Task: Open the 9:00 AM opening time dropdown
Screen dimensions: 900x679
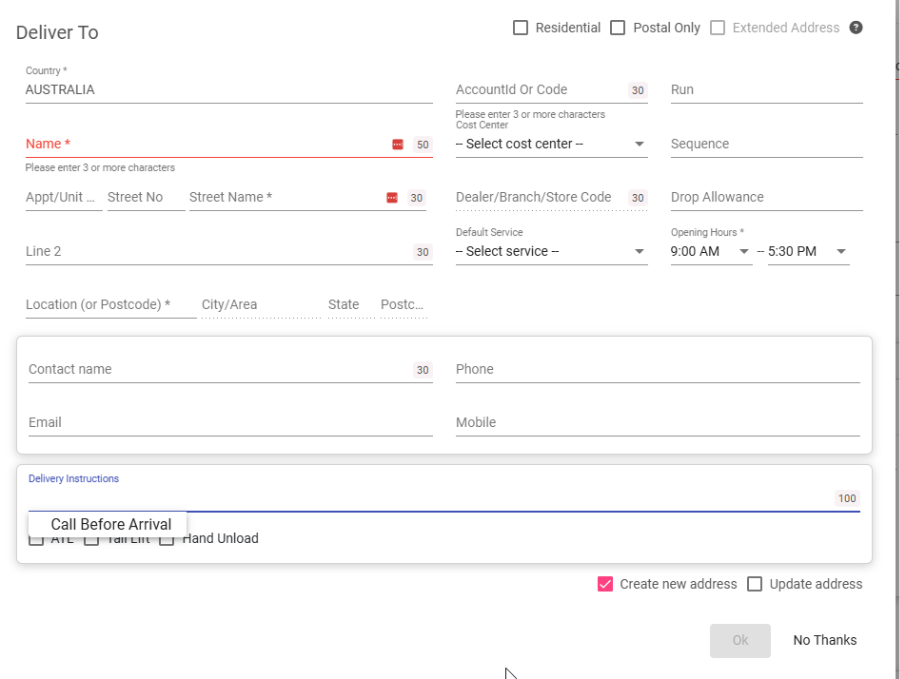Action: click(x=710, y=251)
